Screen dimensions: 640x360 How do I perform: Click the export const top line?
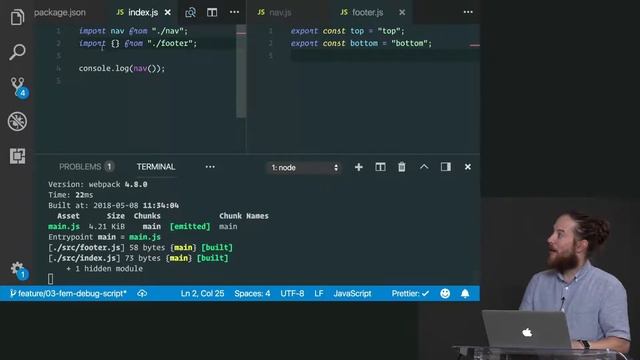(347, 31)
